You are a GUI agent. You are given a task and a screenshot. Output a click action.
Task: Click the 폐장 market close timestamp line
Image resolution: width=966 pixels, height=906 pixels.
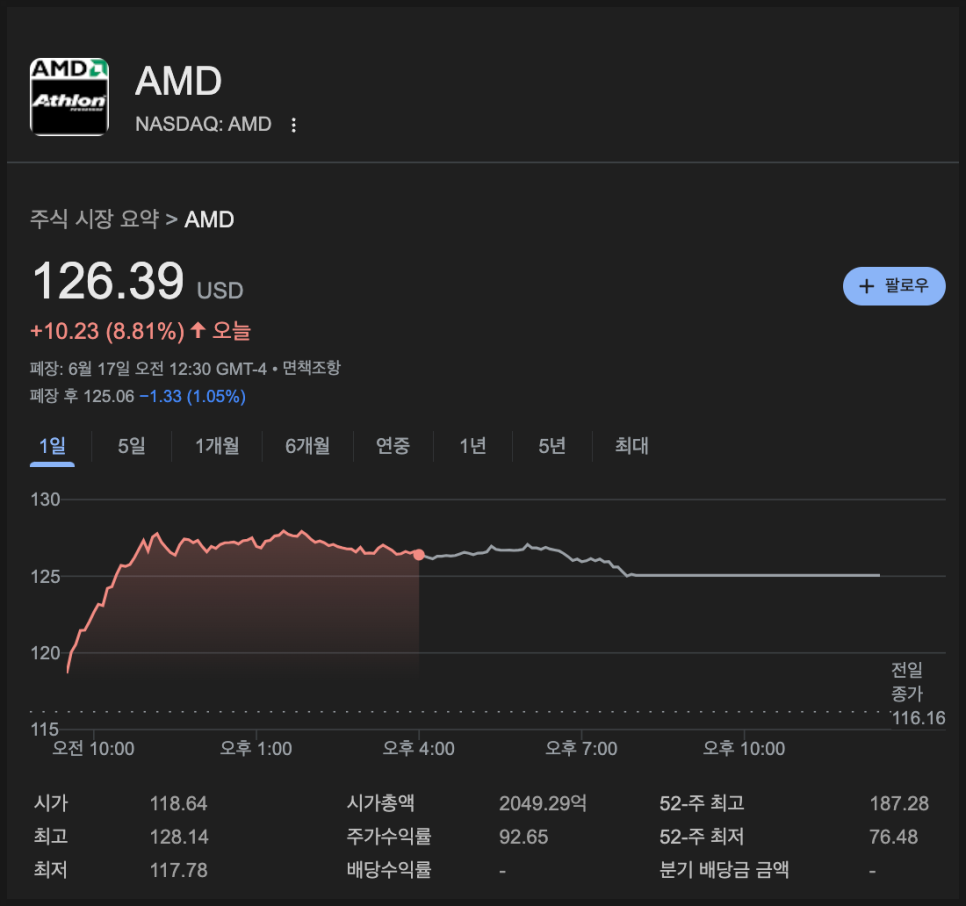(x=148, y=368)
